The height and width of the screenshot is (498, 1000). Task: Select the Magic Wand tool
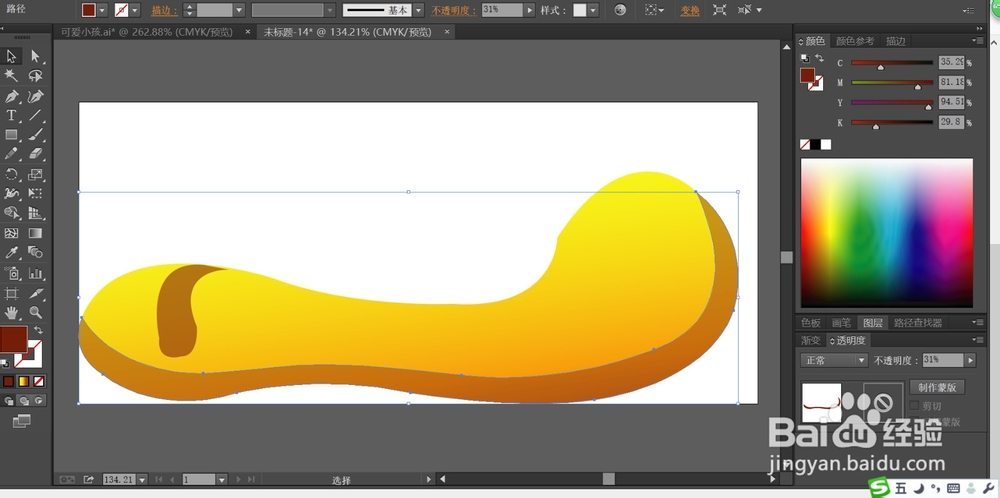click(x=11, y=76)
